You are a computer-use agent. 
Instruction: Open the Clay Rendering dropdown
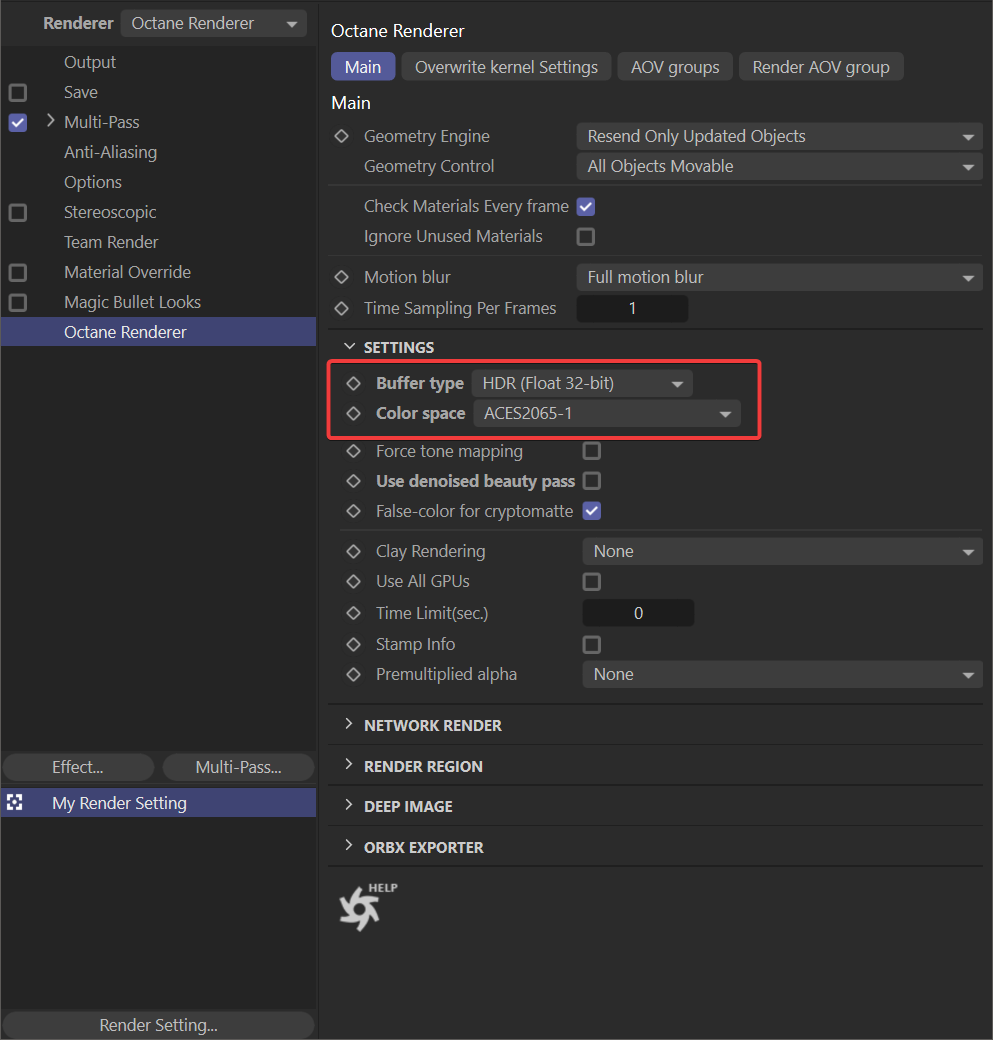pyautogui.click(x=782, y=551)
